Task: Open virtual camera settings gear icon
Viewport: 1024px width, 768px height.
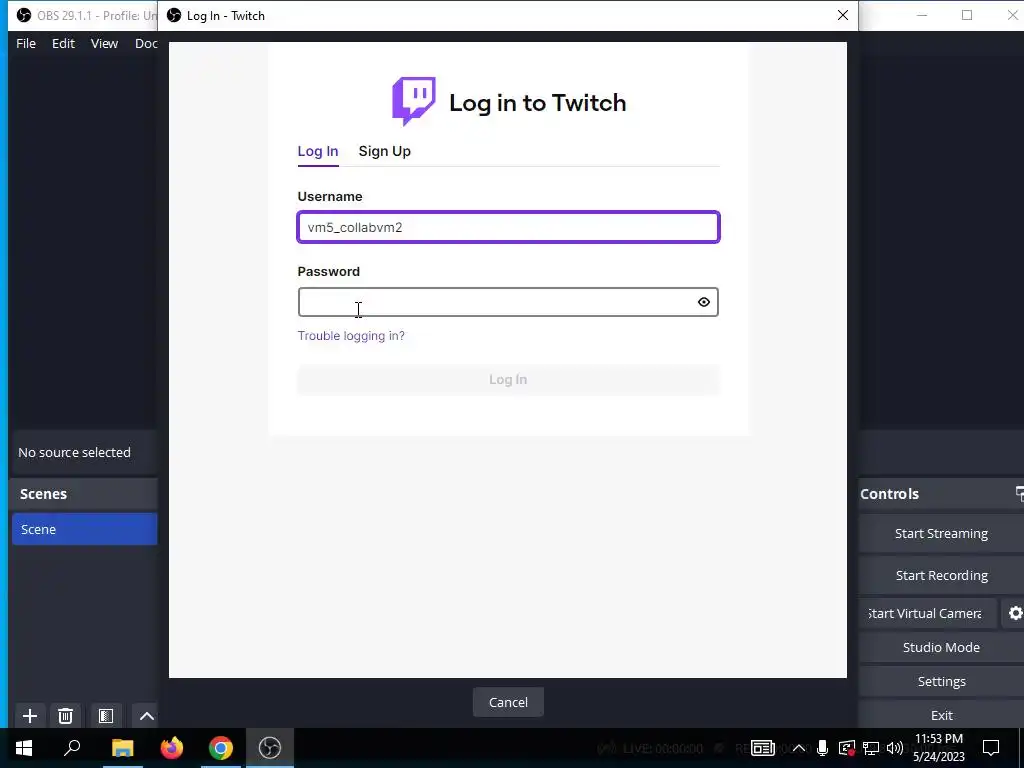Action: [x=1015, y=613]
